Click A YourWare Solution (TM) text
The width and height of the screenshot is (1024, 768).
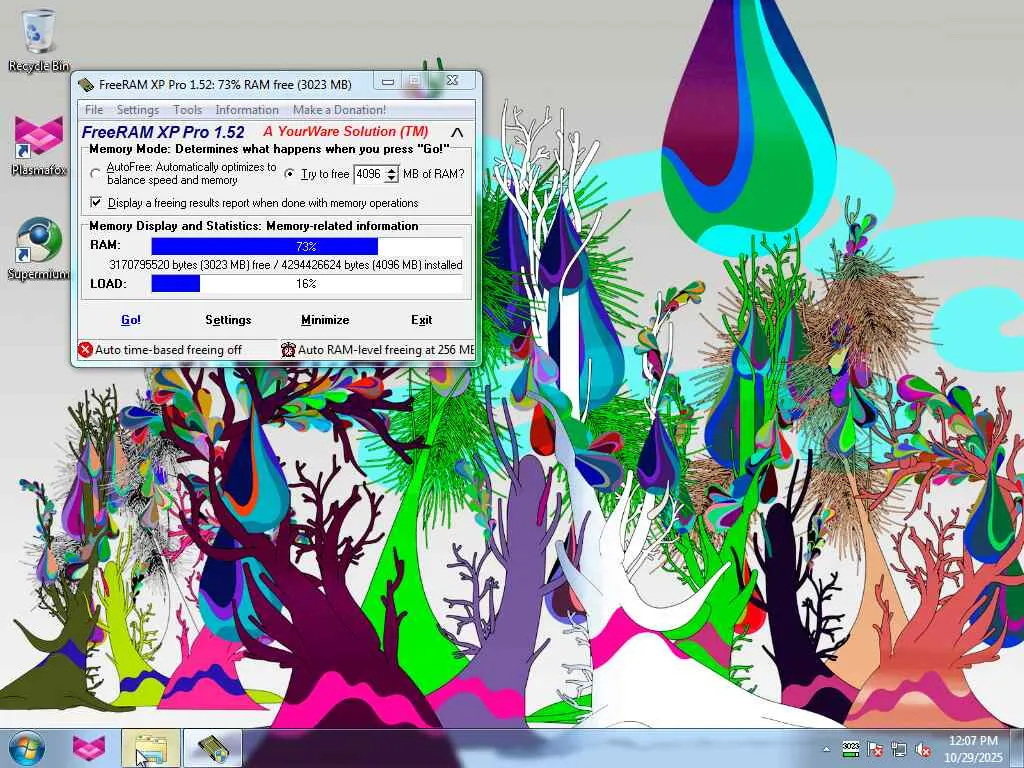(345, 131)
